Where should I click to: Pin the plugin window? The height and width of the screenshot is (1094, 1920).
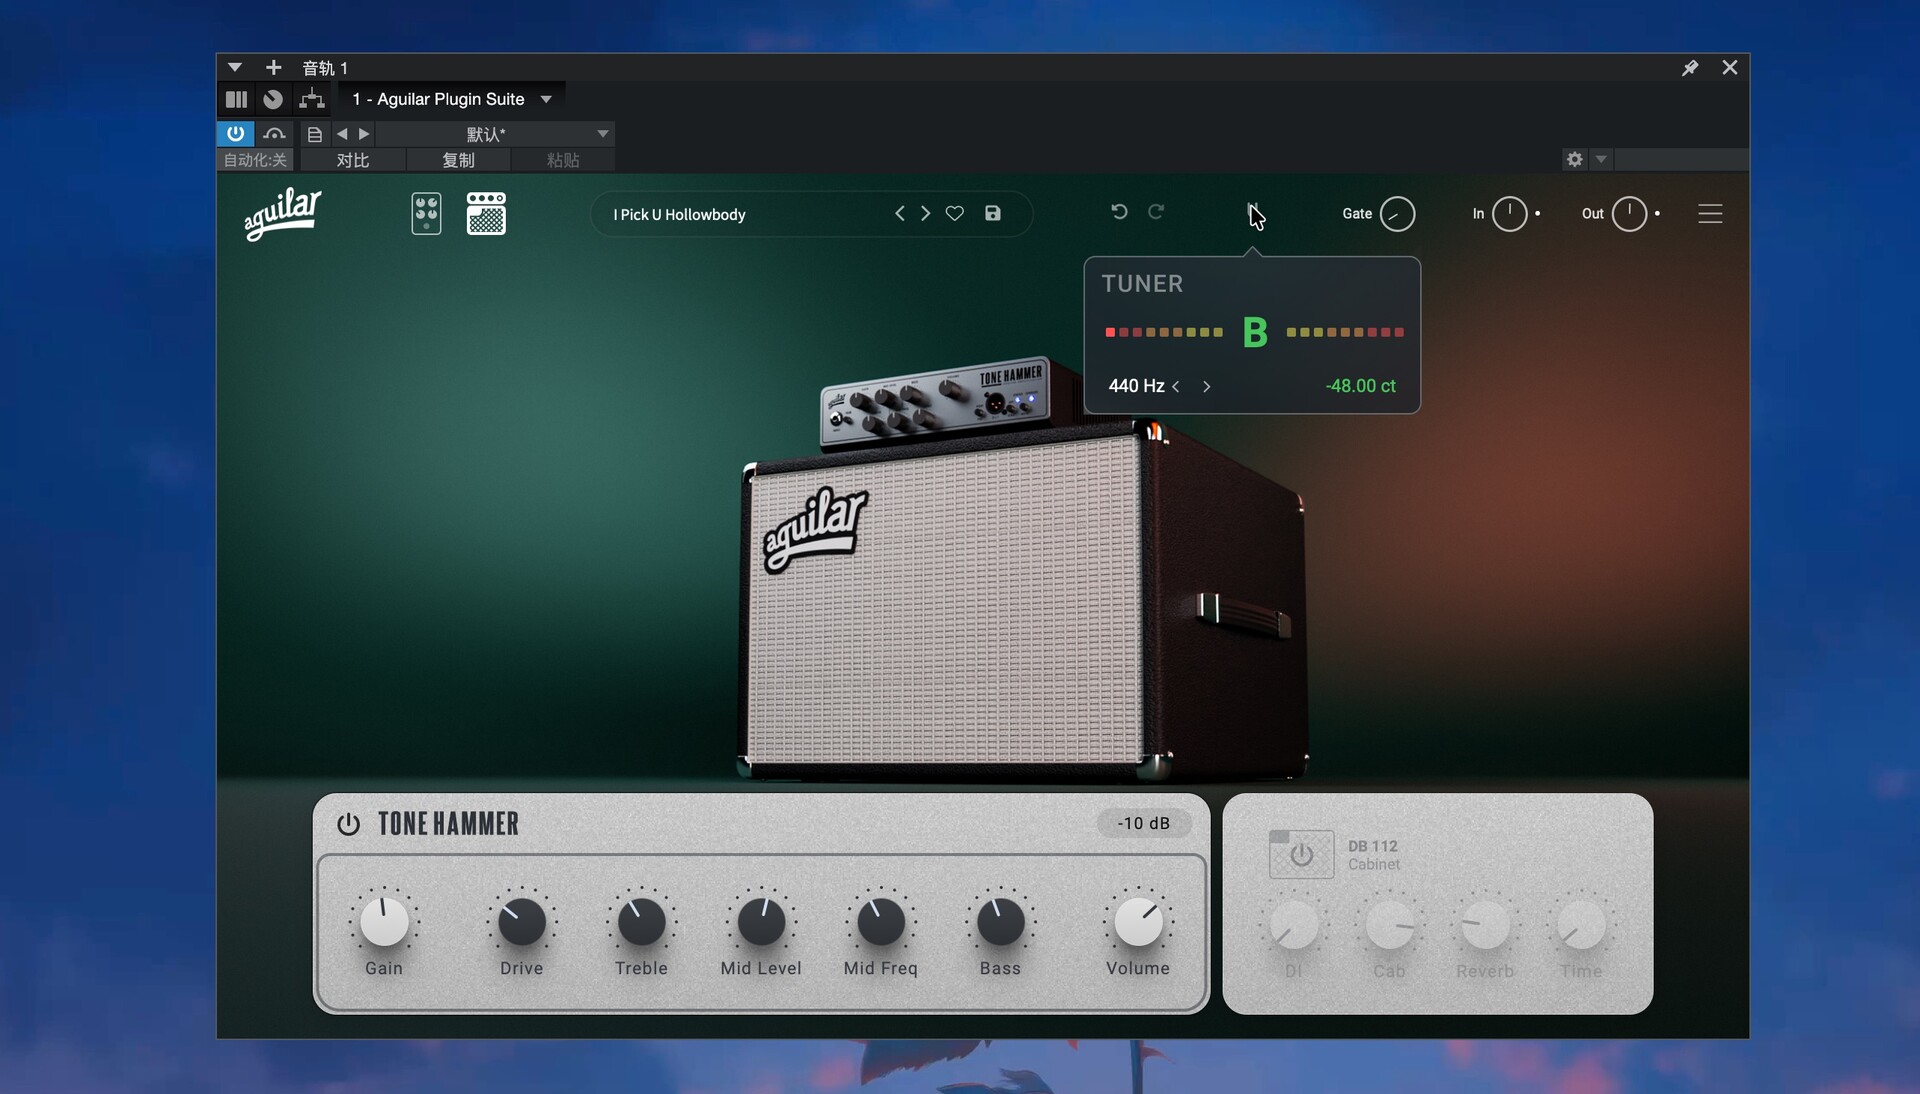point(1690,68)
